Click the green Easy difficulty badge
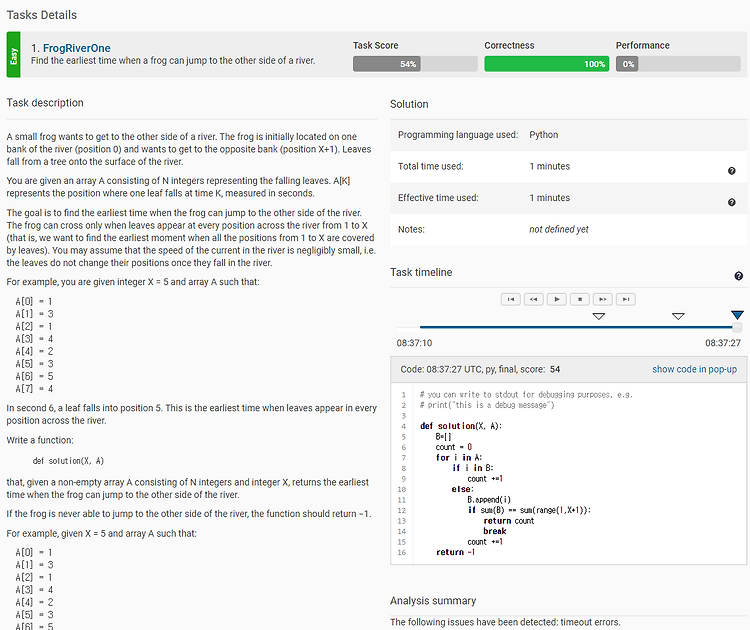The image size is (750, 630). (x=13, y=54)
